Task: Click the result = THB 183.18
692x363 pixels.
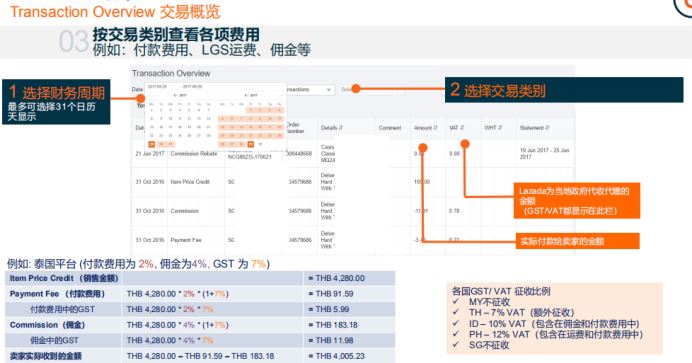Action: click(333, 325)
